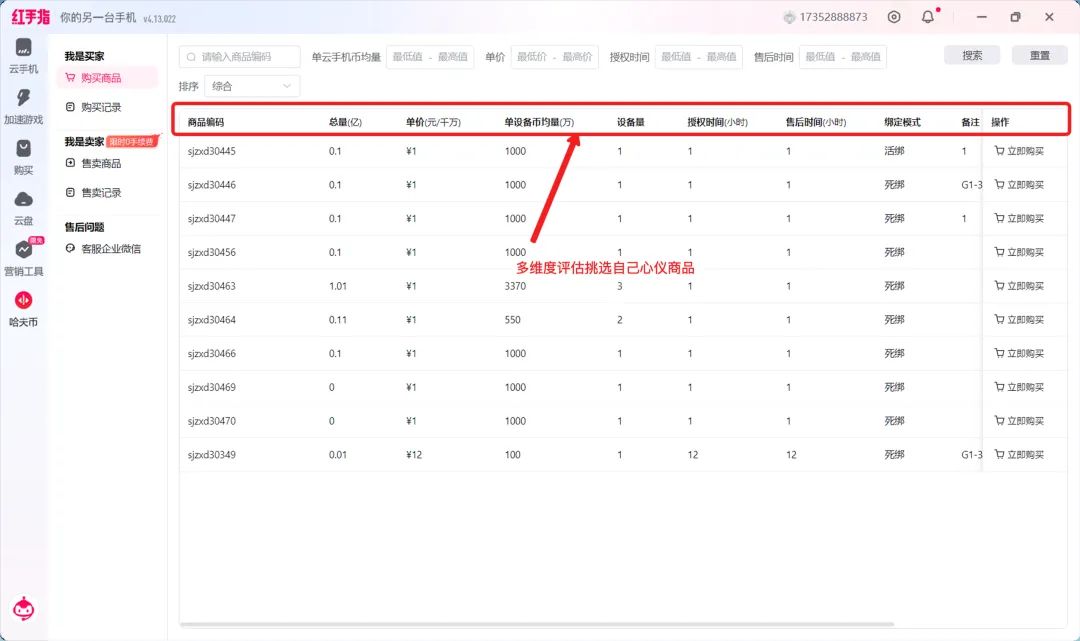Focus the 请输入商品编码 search input field

click(x=247, y=57)
